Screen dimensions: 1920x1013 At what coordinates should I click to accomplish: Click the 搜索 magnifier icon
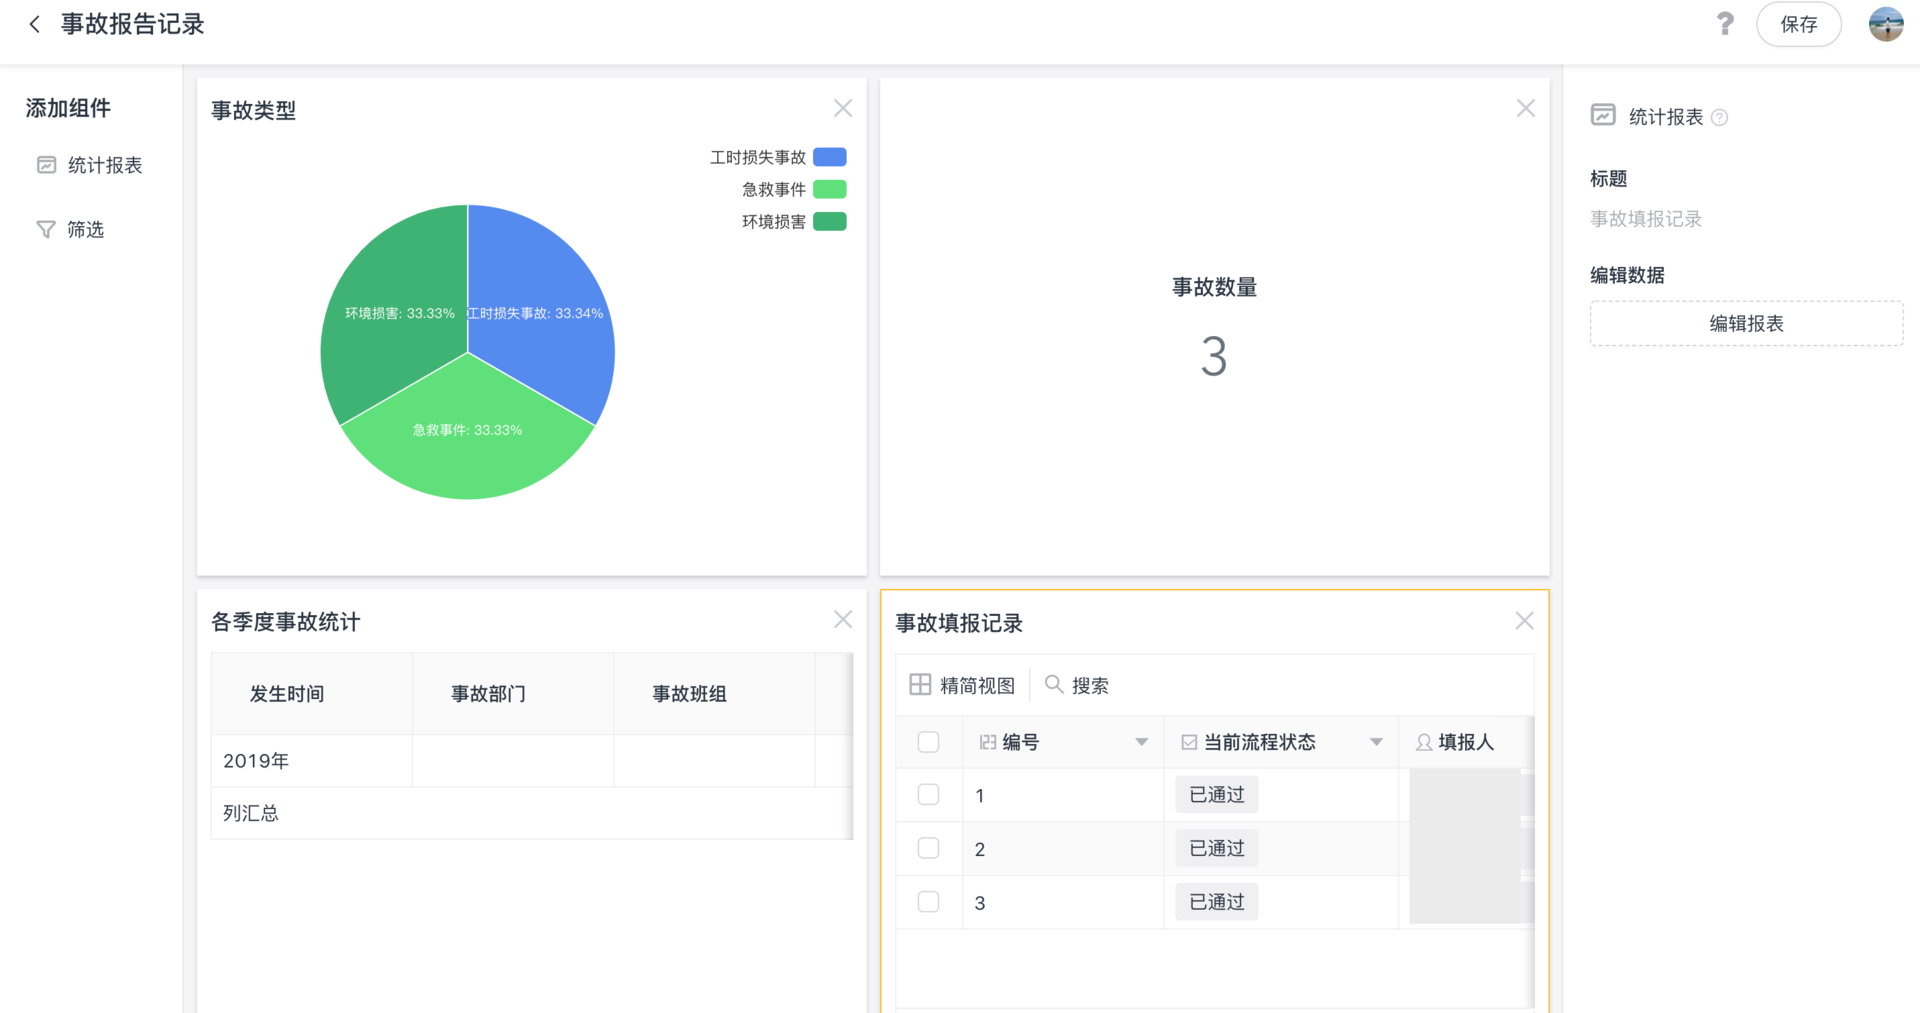pyautogui.click(x=1054, y=685)
